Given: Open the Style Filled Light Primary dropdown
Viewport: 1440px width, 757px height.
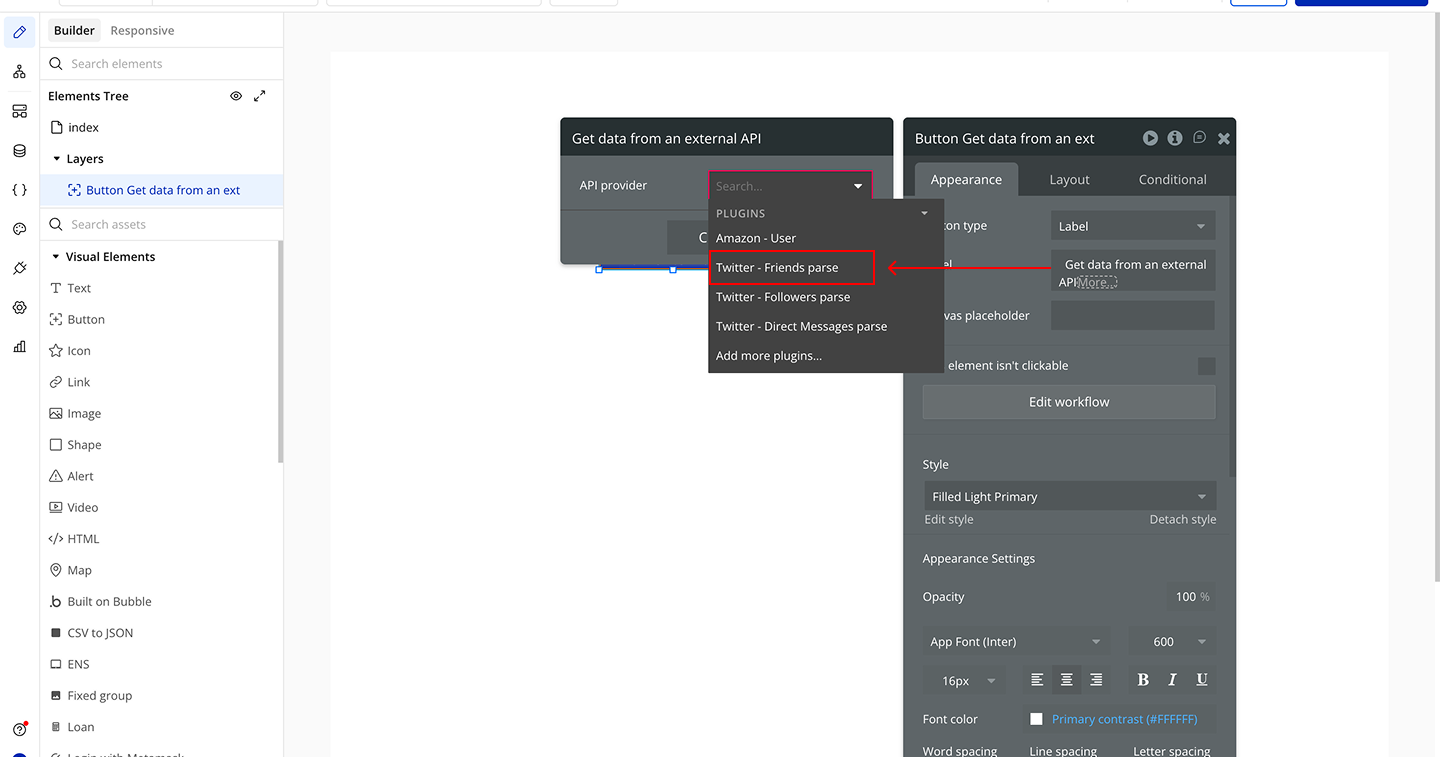Looking at the screenshot, I should click(1069, 496).
